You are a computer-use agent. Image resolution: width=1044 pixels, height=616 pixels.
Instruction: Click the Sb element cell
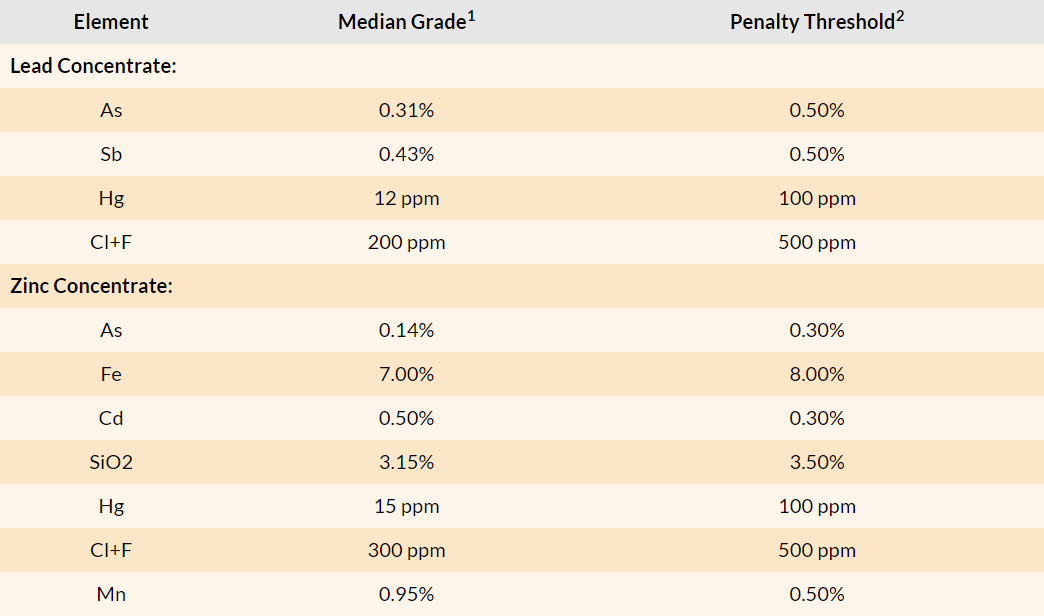click(111, 154)
